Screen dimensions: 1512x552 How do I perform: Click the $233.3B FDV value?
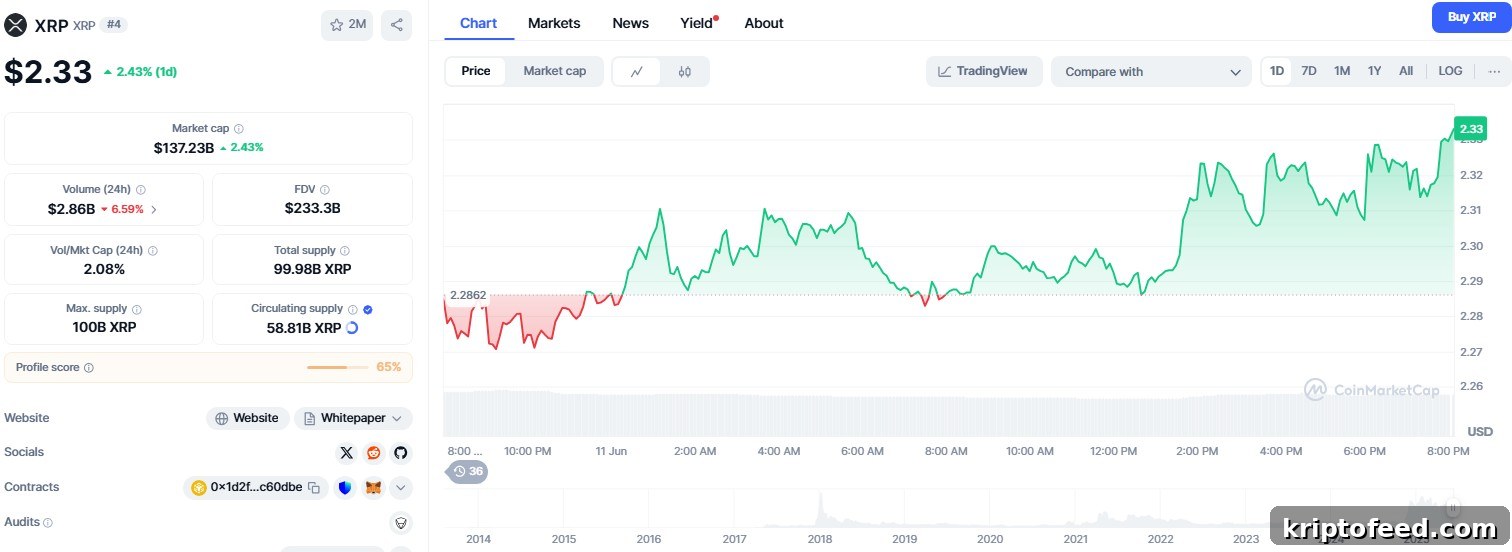pyautogui.click(x=312, y=208)
